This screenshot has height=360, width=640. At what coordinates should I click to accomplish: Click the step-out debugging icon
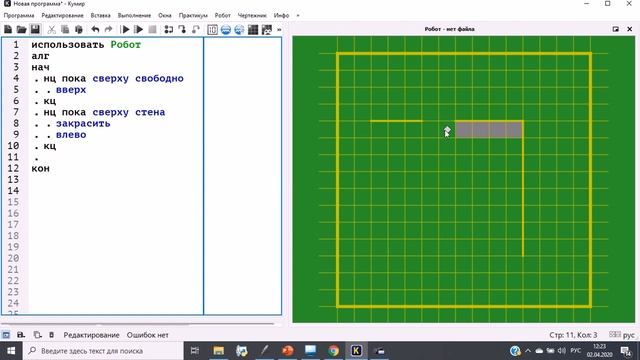click(196, 29)
